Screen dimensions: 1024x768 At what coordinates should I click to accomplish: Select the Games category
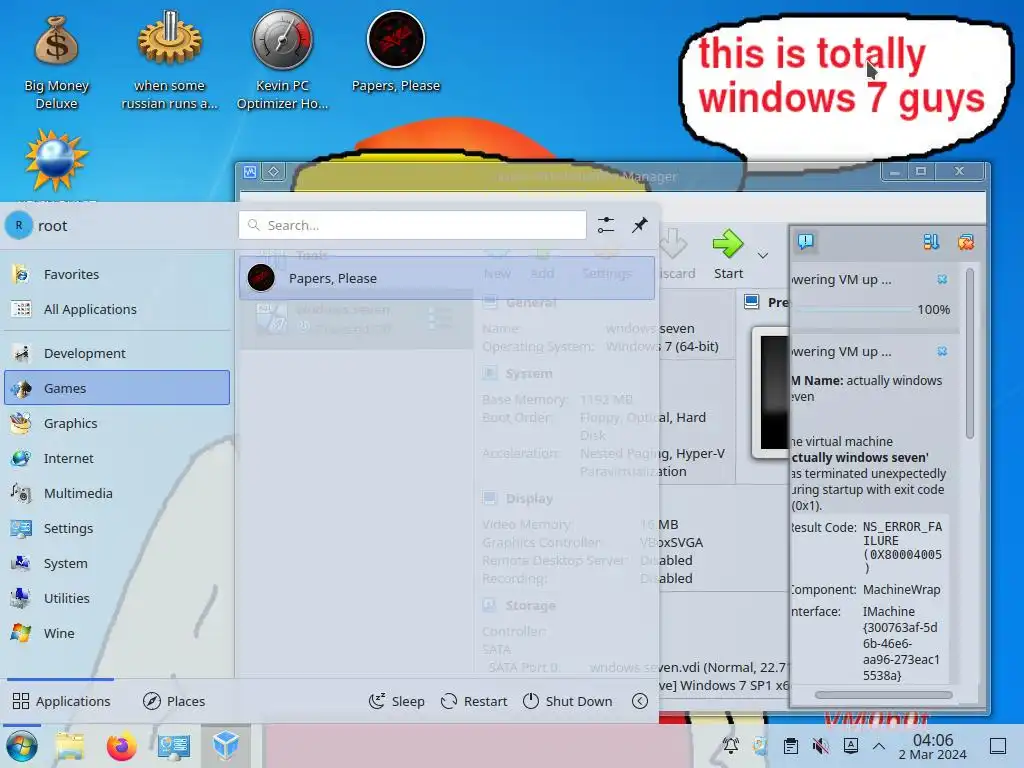[x=118, y=388]
